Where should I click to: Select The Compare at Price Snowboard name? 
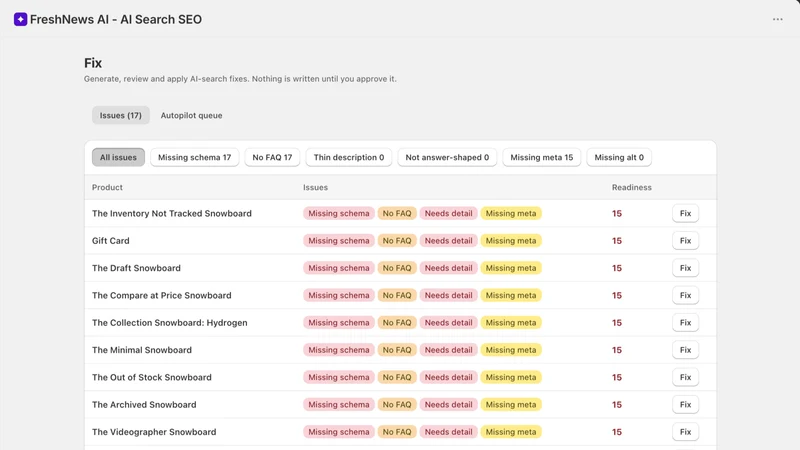(x=162, y=295)
